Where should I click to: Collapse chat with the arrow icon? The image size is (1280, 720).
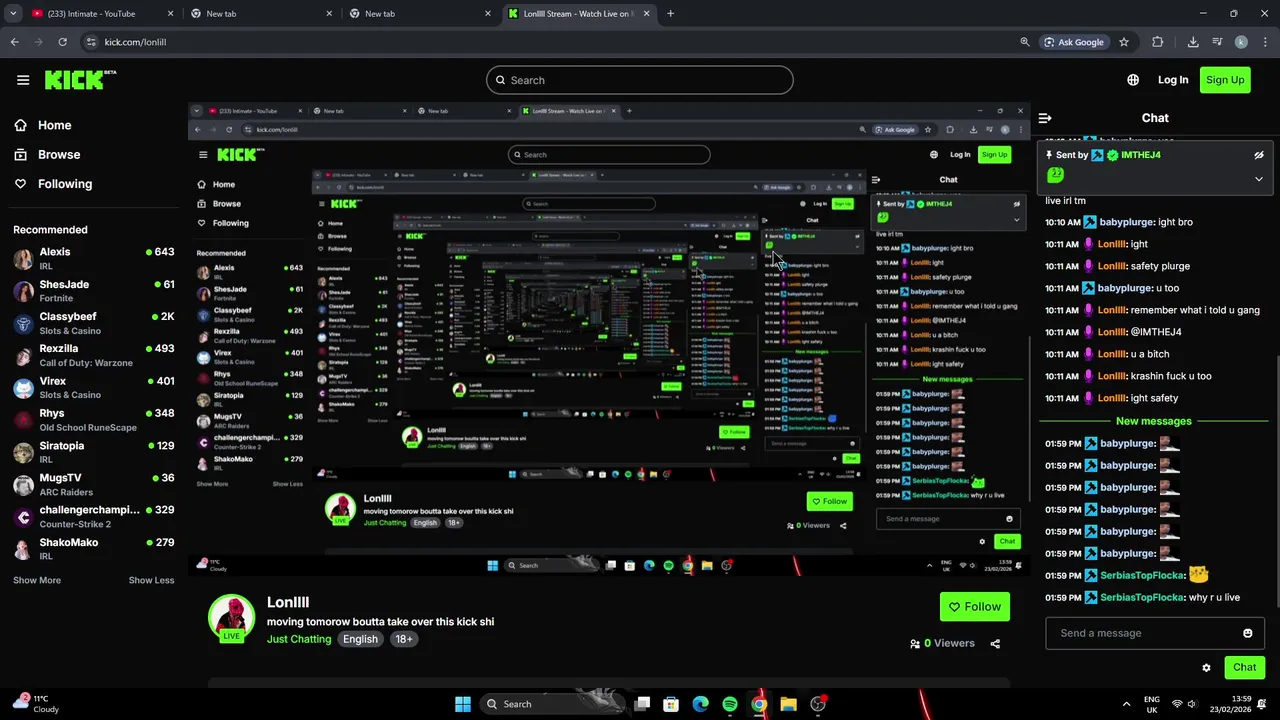pos(1045,118)
